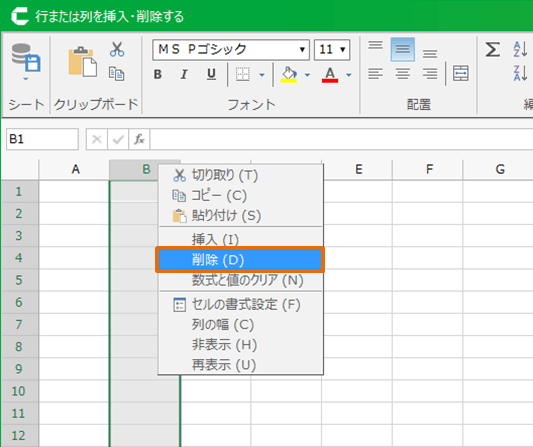Click the paste clipboard icon
This screenshot has width=533, height=447.
(x=82, y=61)
